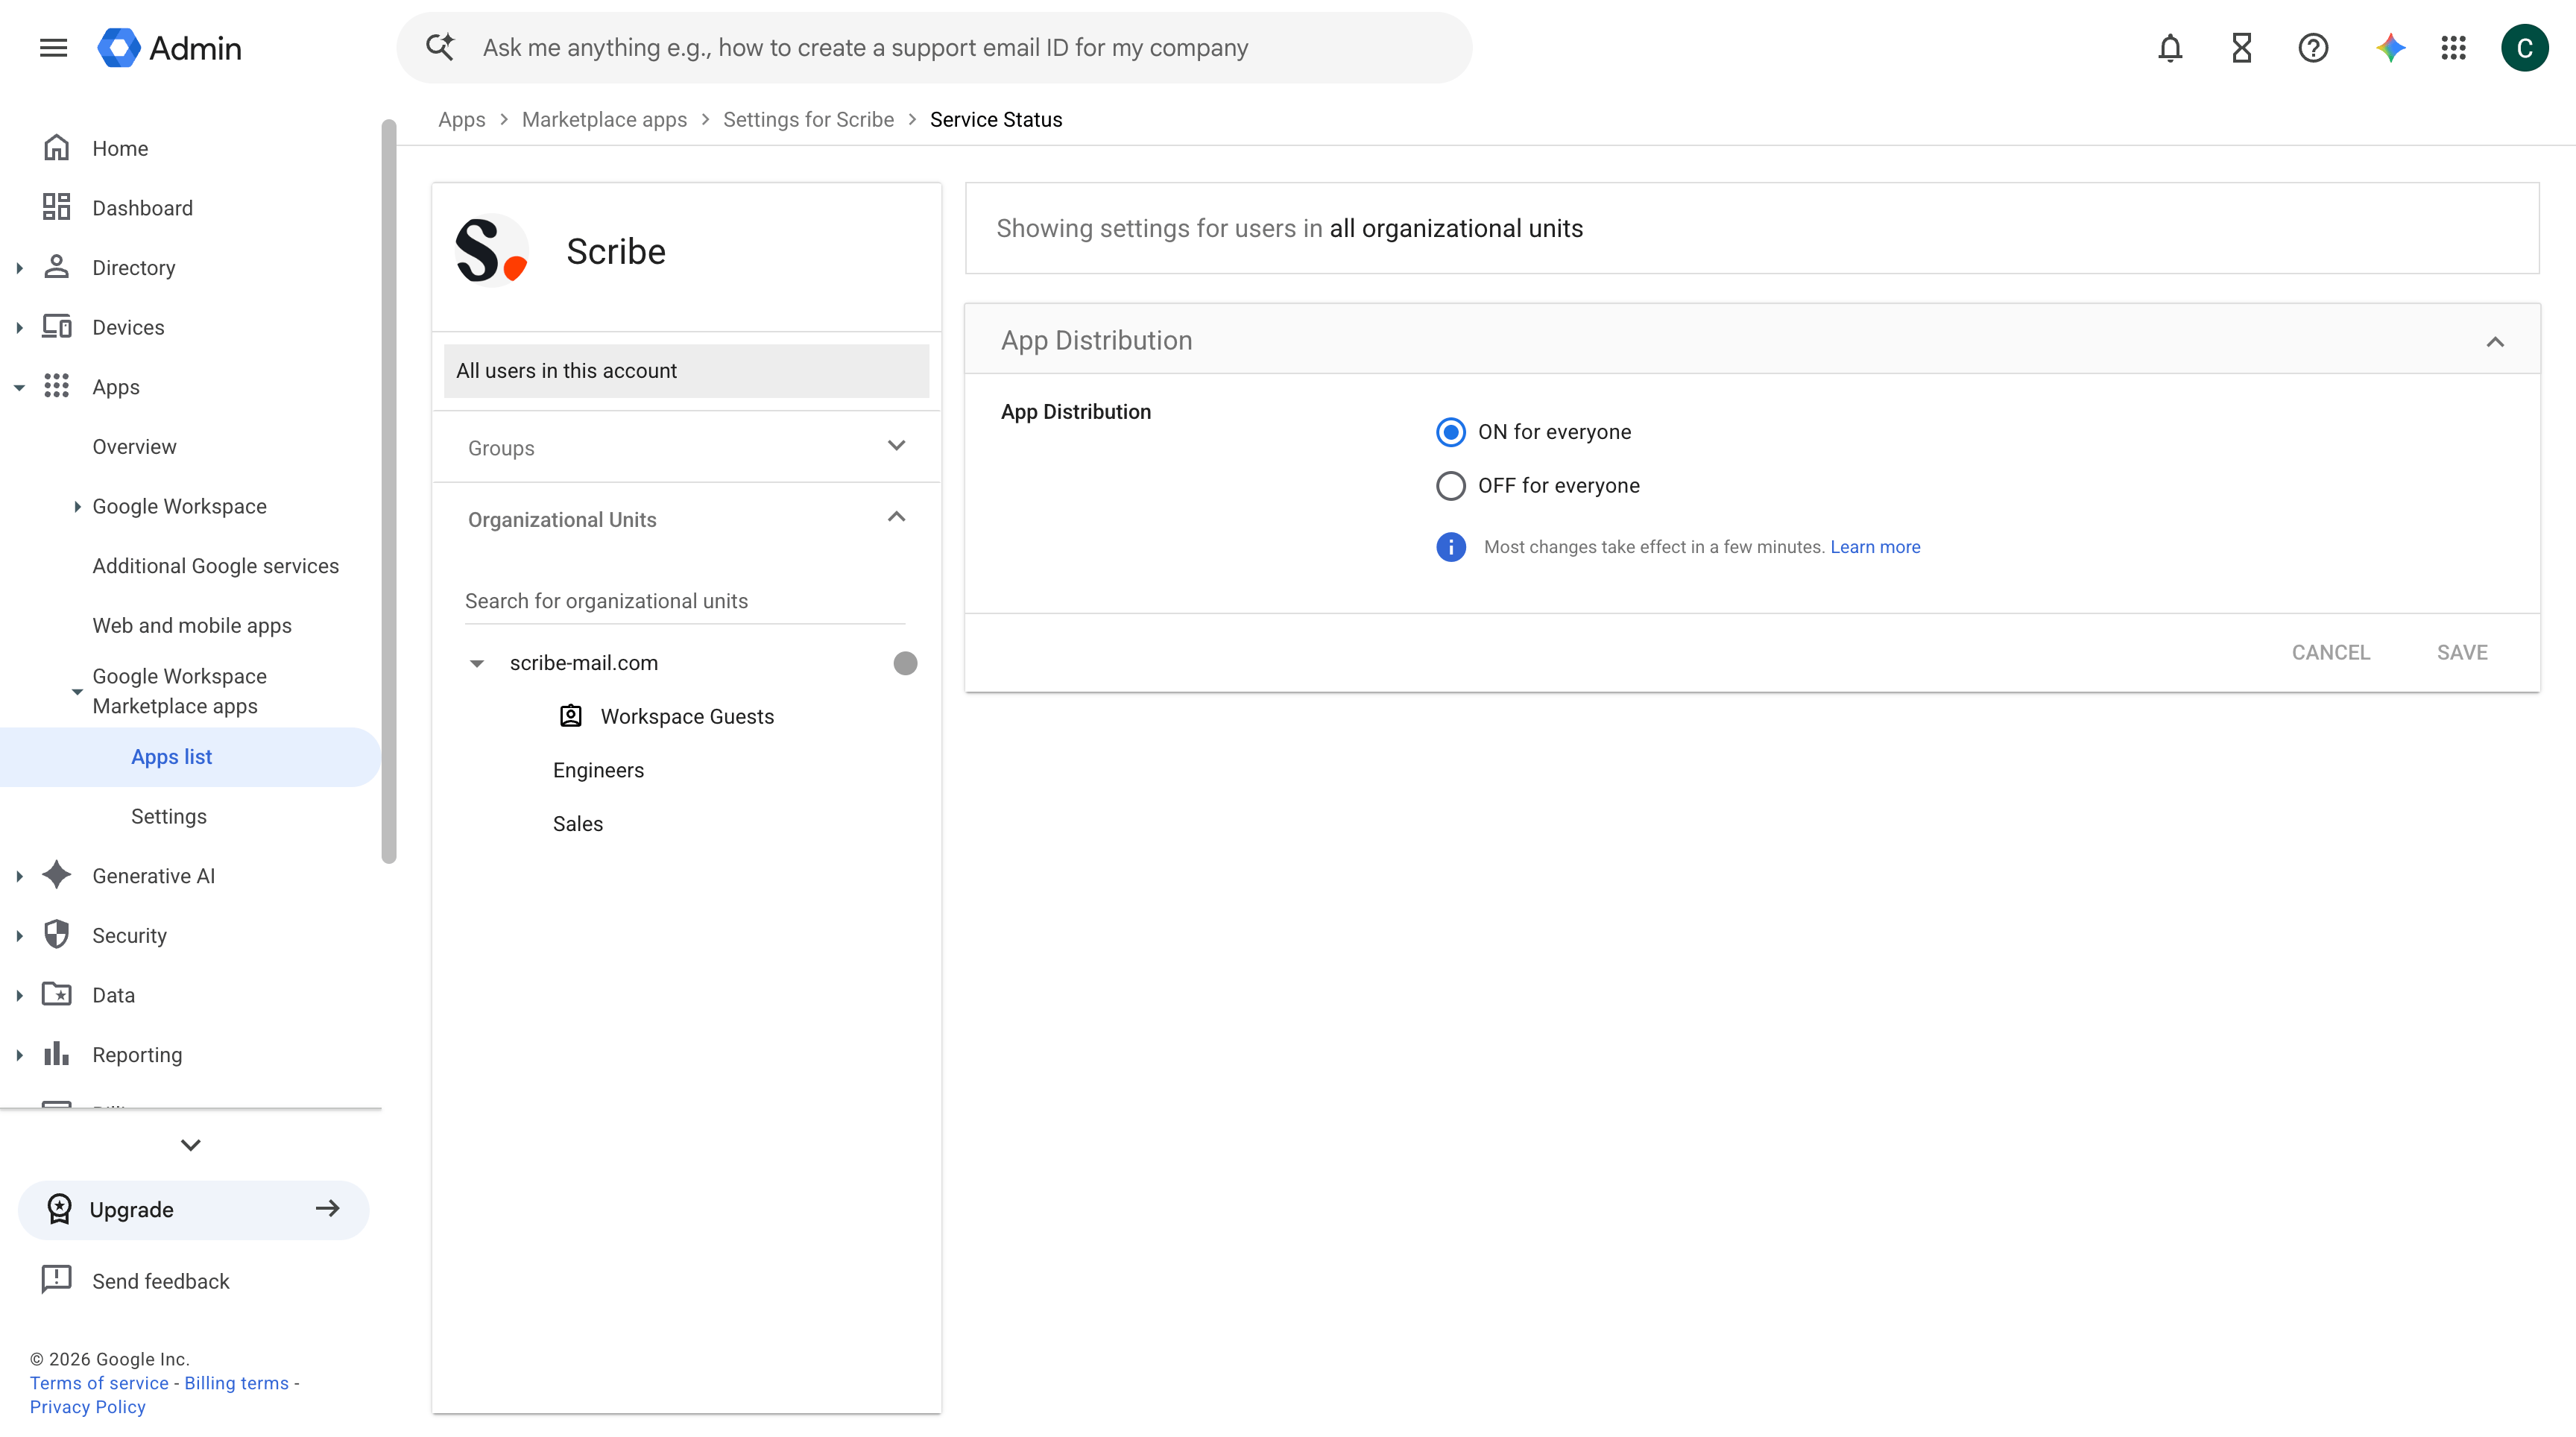This screenshot has height=1437, width=2576.
Task: Go to Settings for Scribe breadcrumb
Action: tap(808, 119)
